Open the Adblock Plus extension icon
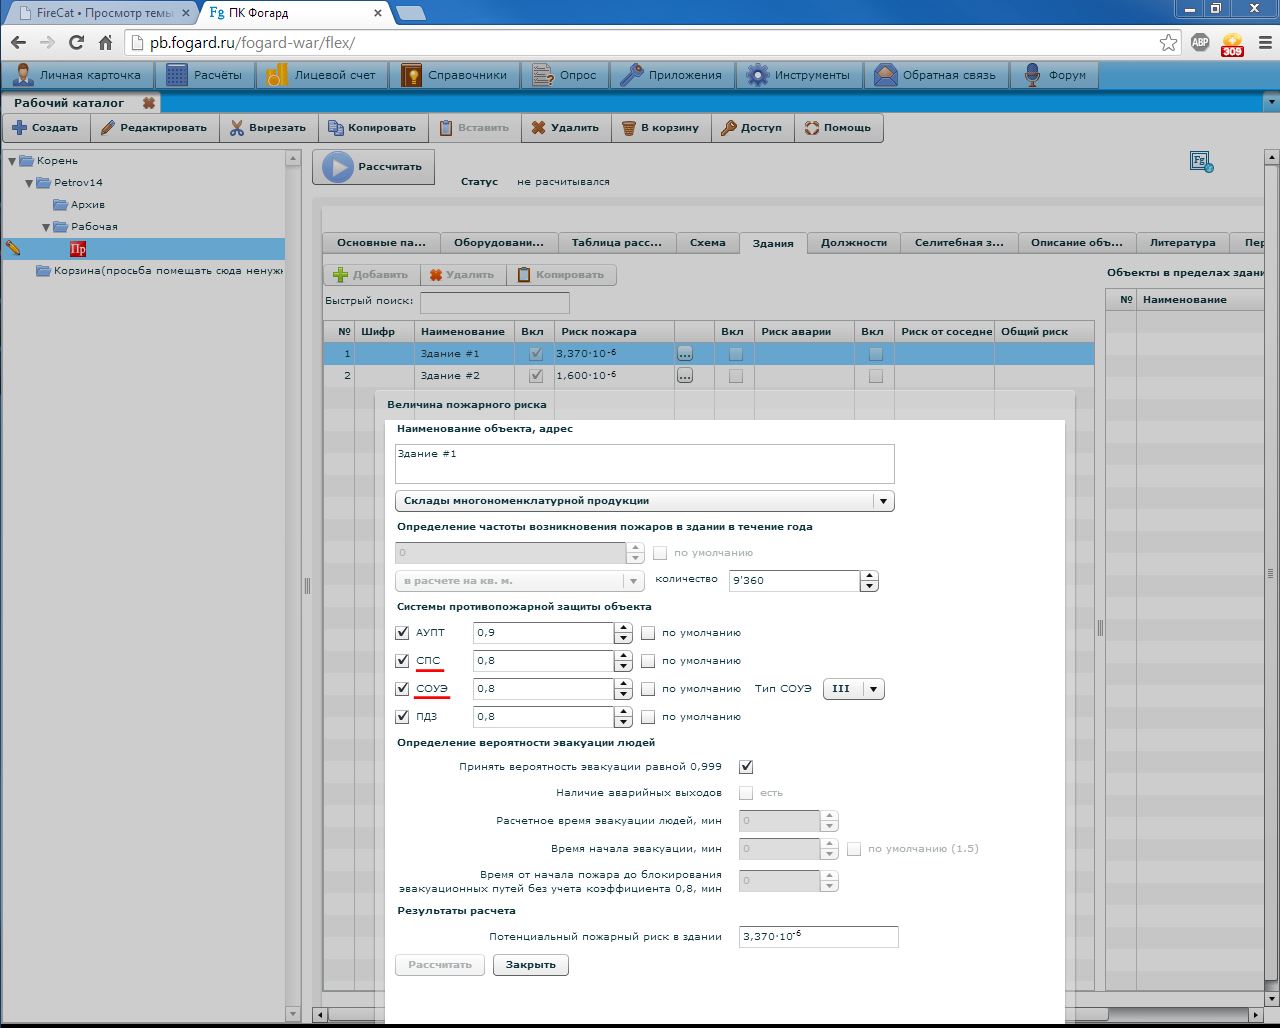The width and height of the screenshot is (1280, 1028). click(x=1200, y=43)
